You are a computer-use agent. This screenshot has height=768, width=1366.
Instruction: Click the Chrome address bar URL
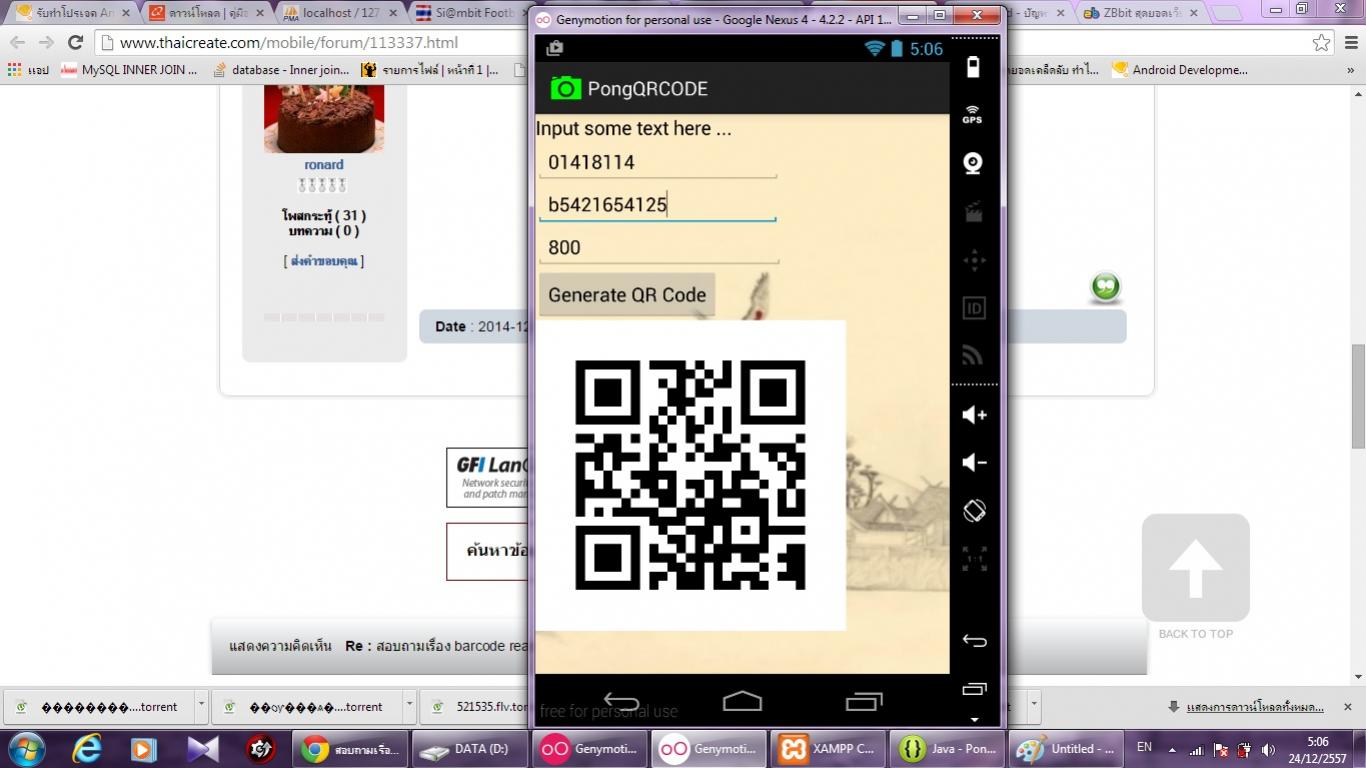tap(289, 43)
